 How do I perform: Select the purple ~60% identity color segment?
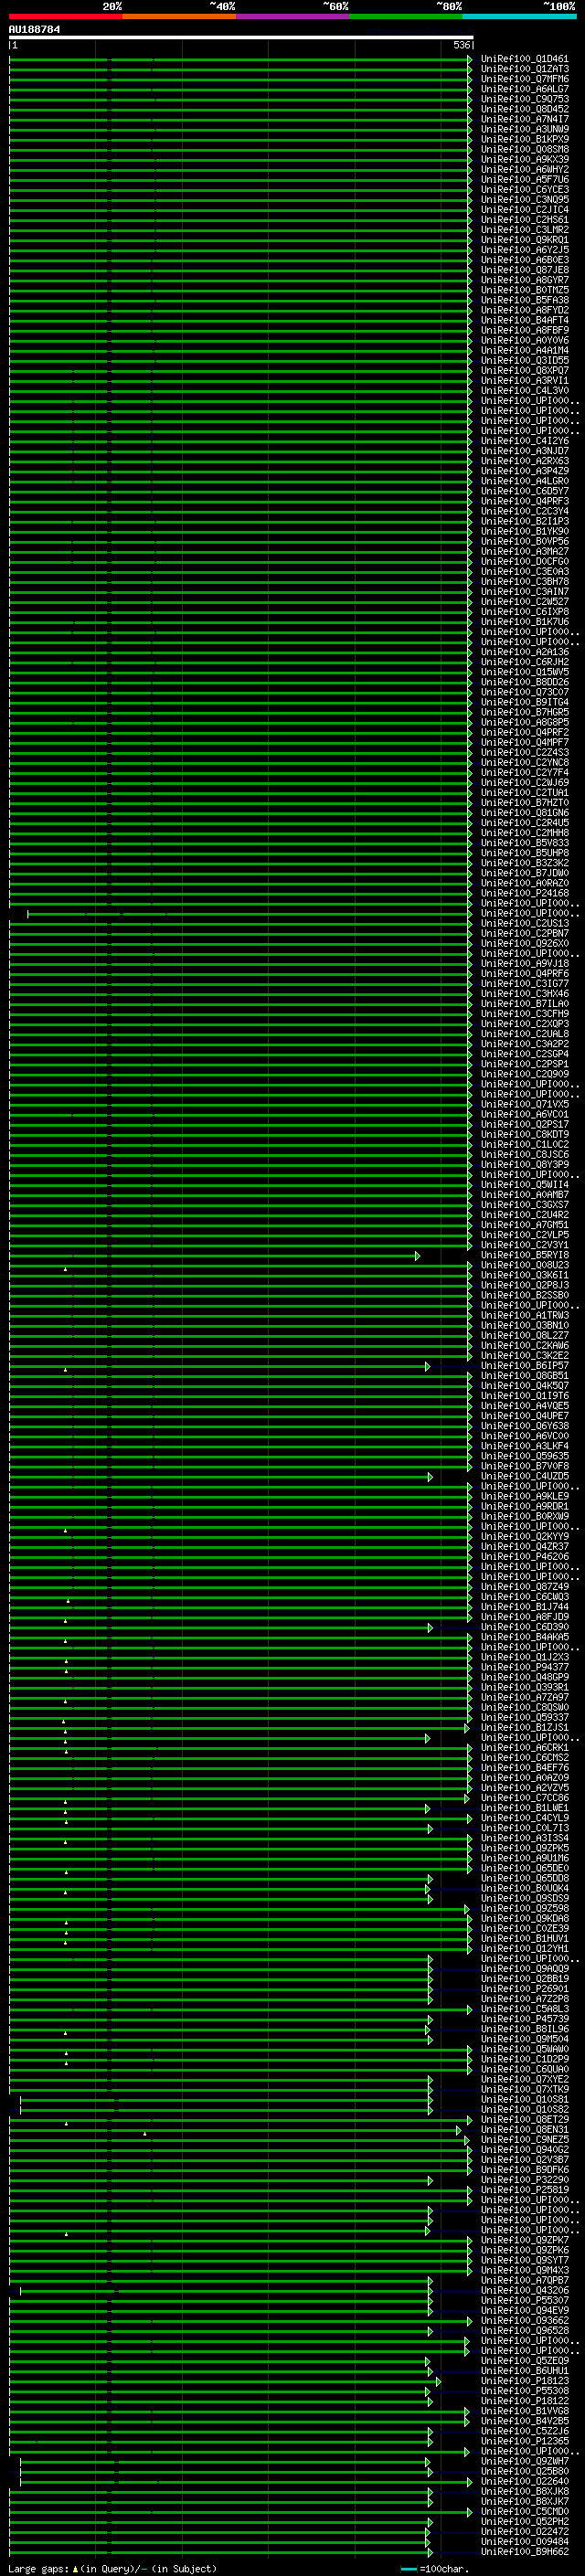pos(293,17)
